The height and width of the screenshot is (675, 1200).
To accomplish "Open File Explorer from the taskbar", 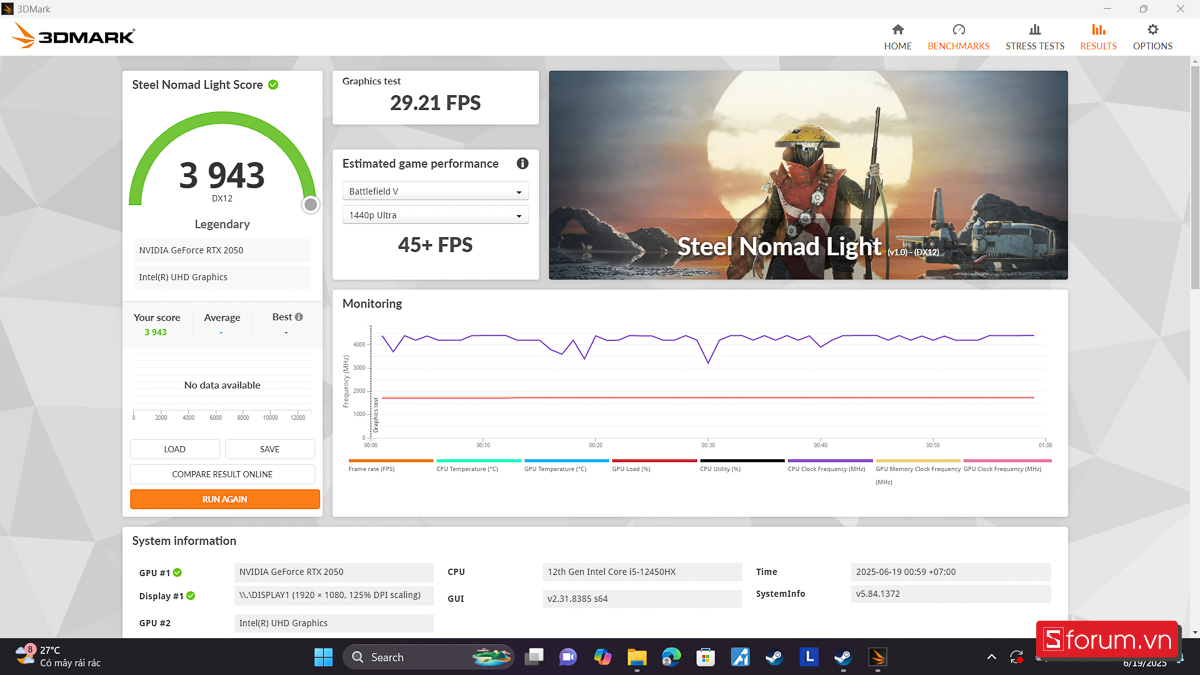I will (637, 657).
